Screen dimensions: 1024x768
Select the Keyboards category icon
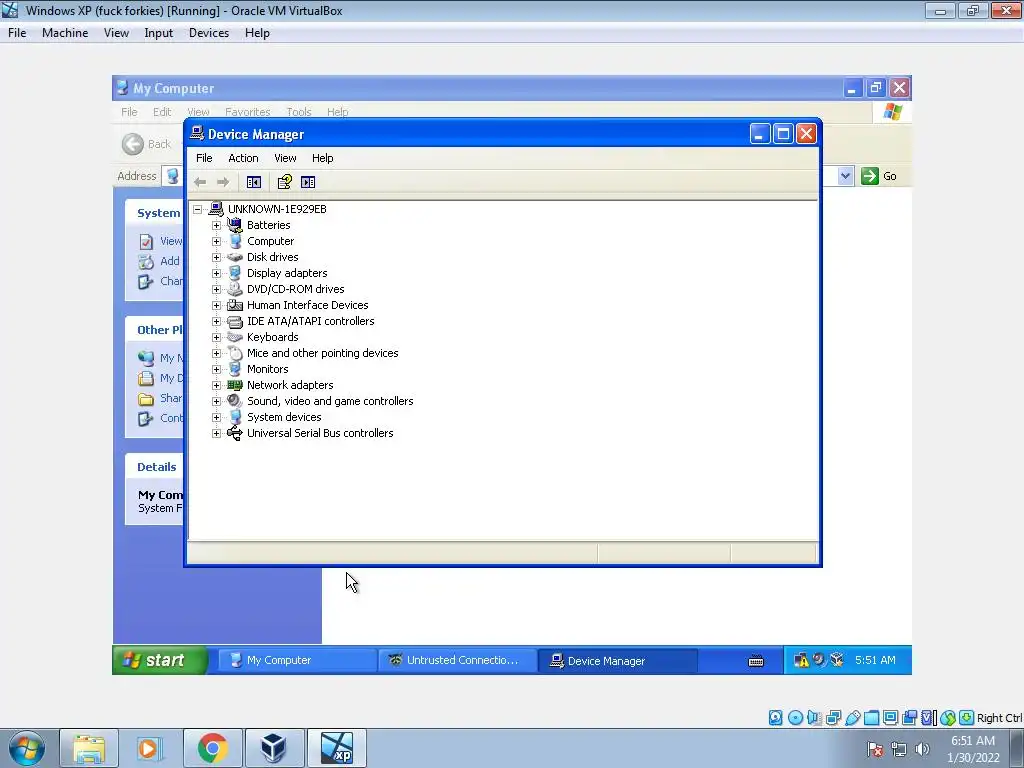pyautogui.click(x=234, y=337)
